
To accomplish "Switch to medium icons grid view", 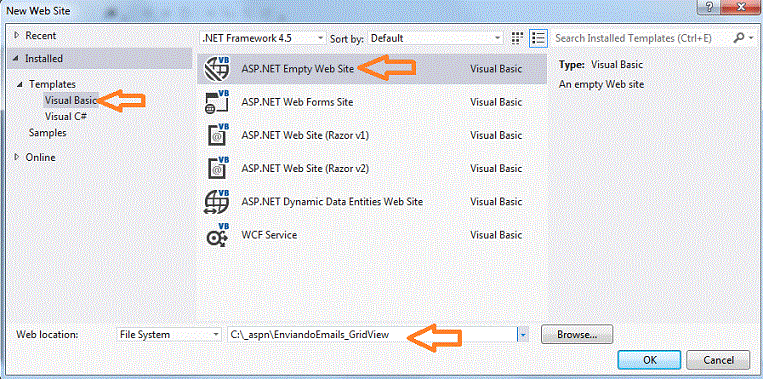I will click(518, 38).
